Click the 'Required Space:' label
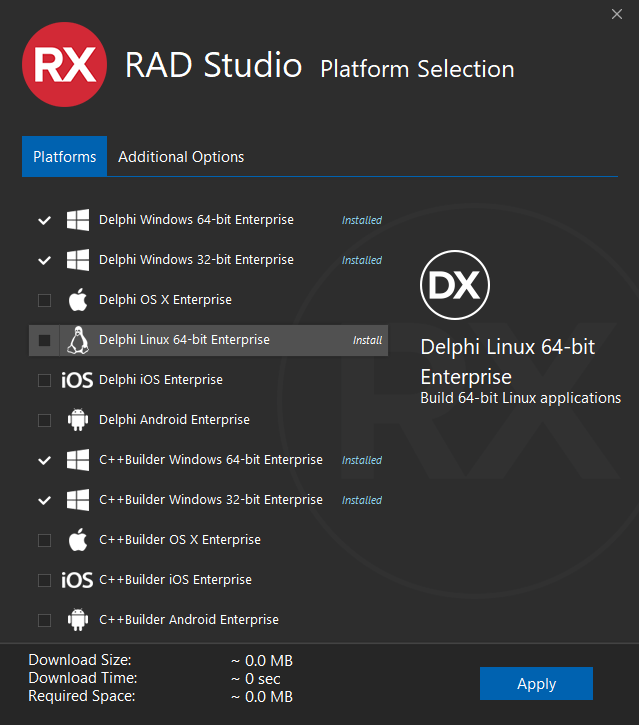Screen dimensions: 639x725 (x=82, y=696)
